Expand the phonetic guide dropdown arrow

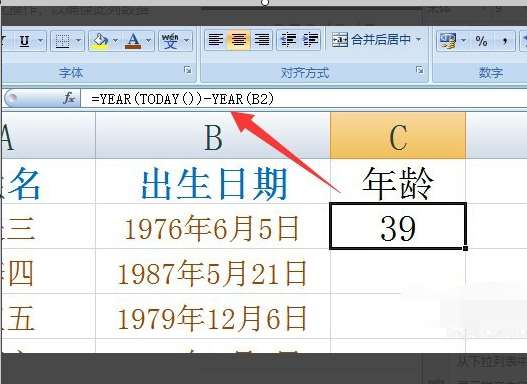[x=187, y=41]
